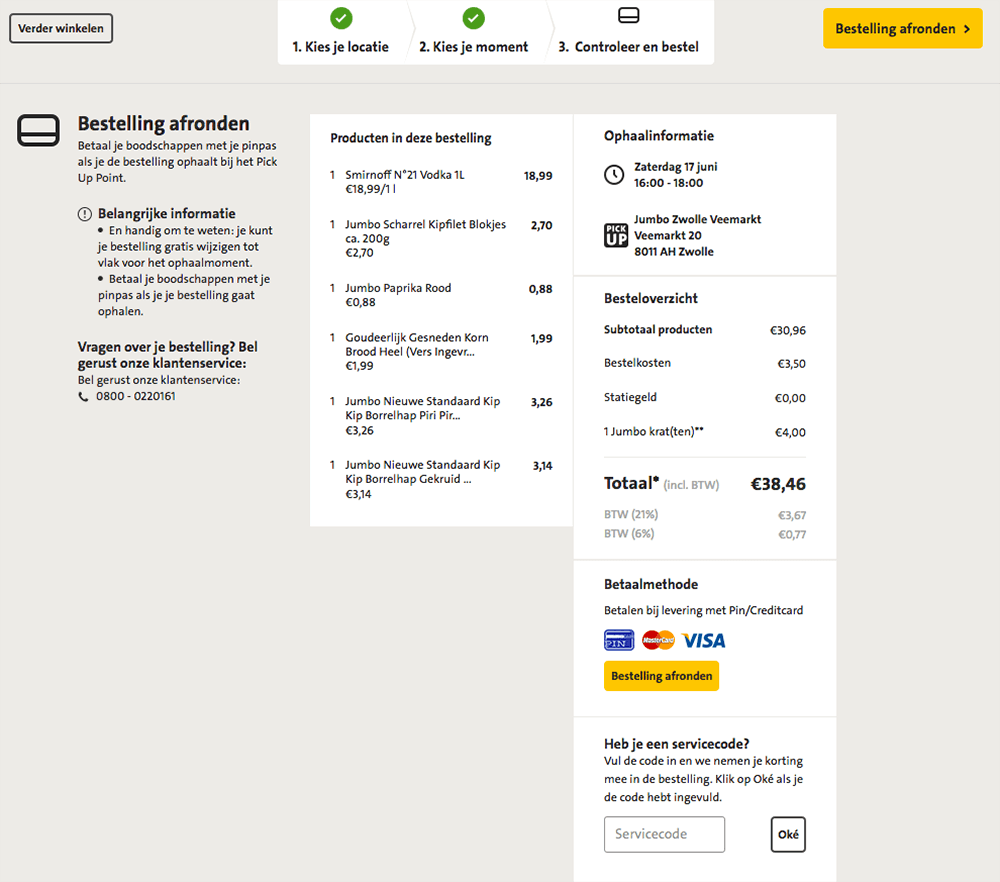Click the exclamation icon by Belangrijke informatie
This screenshot has width=1000, height=882.
85,214
